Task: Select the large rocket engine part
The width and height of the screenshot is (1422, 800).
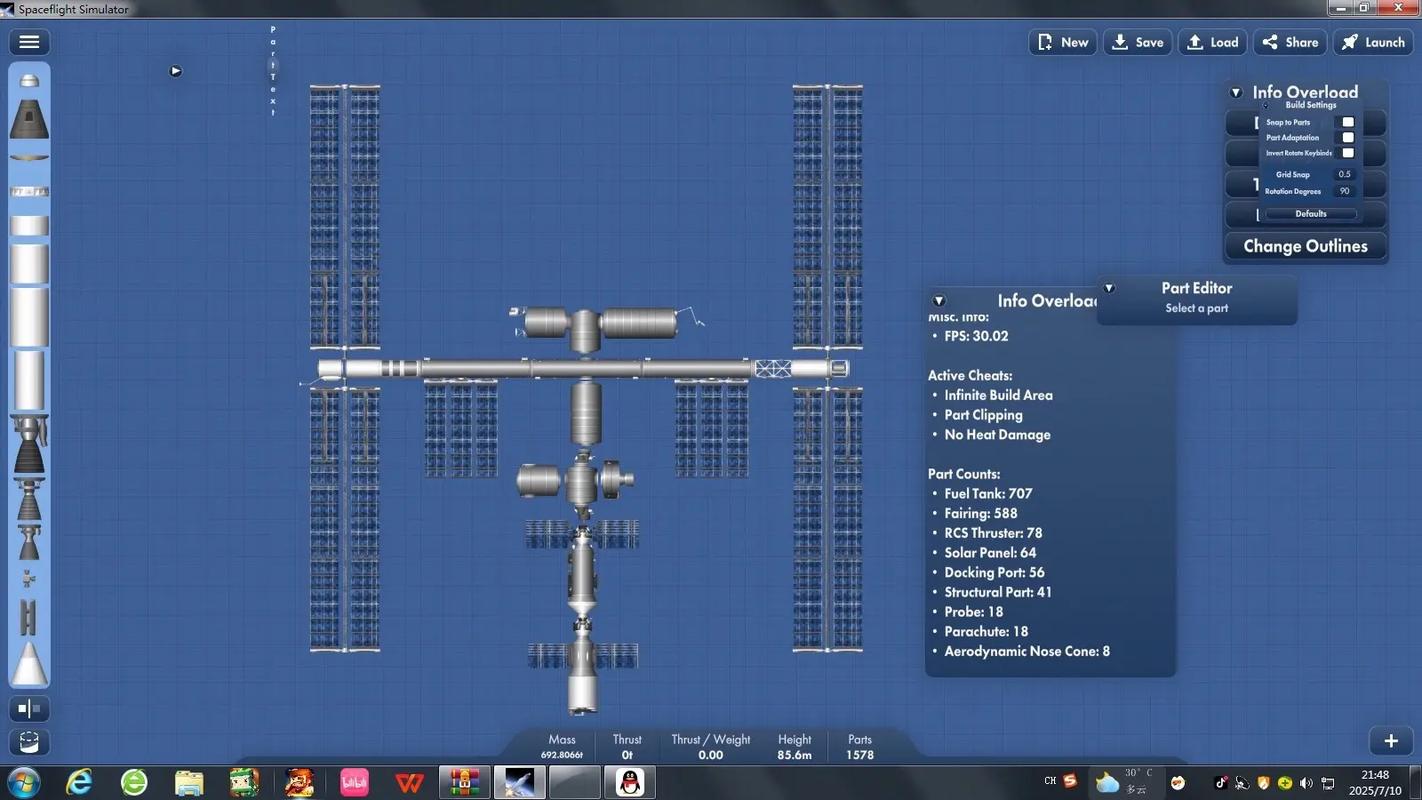Action: click(29, 446)
